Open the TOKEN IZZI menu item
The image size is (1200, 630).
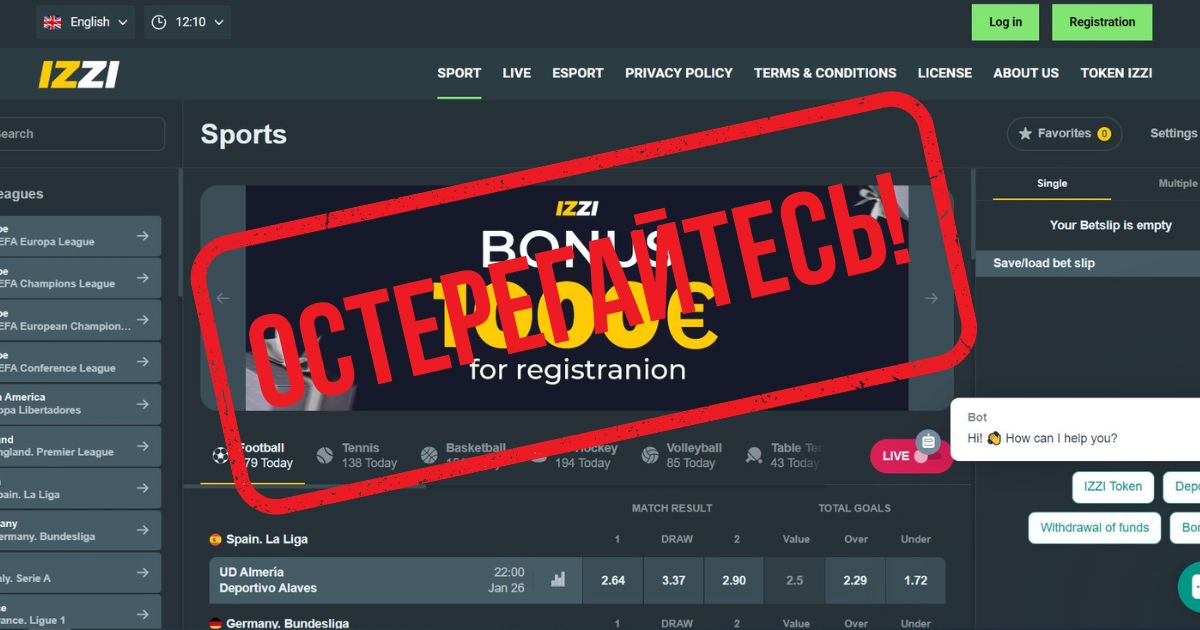pos(1116,73)
